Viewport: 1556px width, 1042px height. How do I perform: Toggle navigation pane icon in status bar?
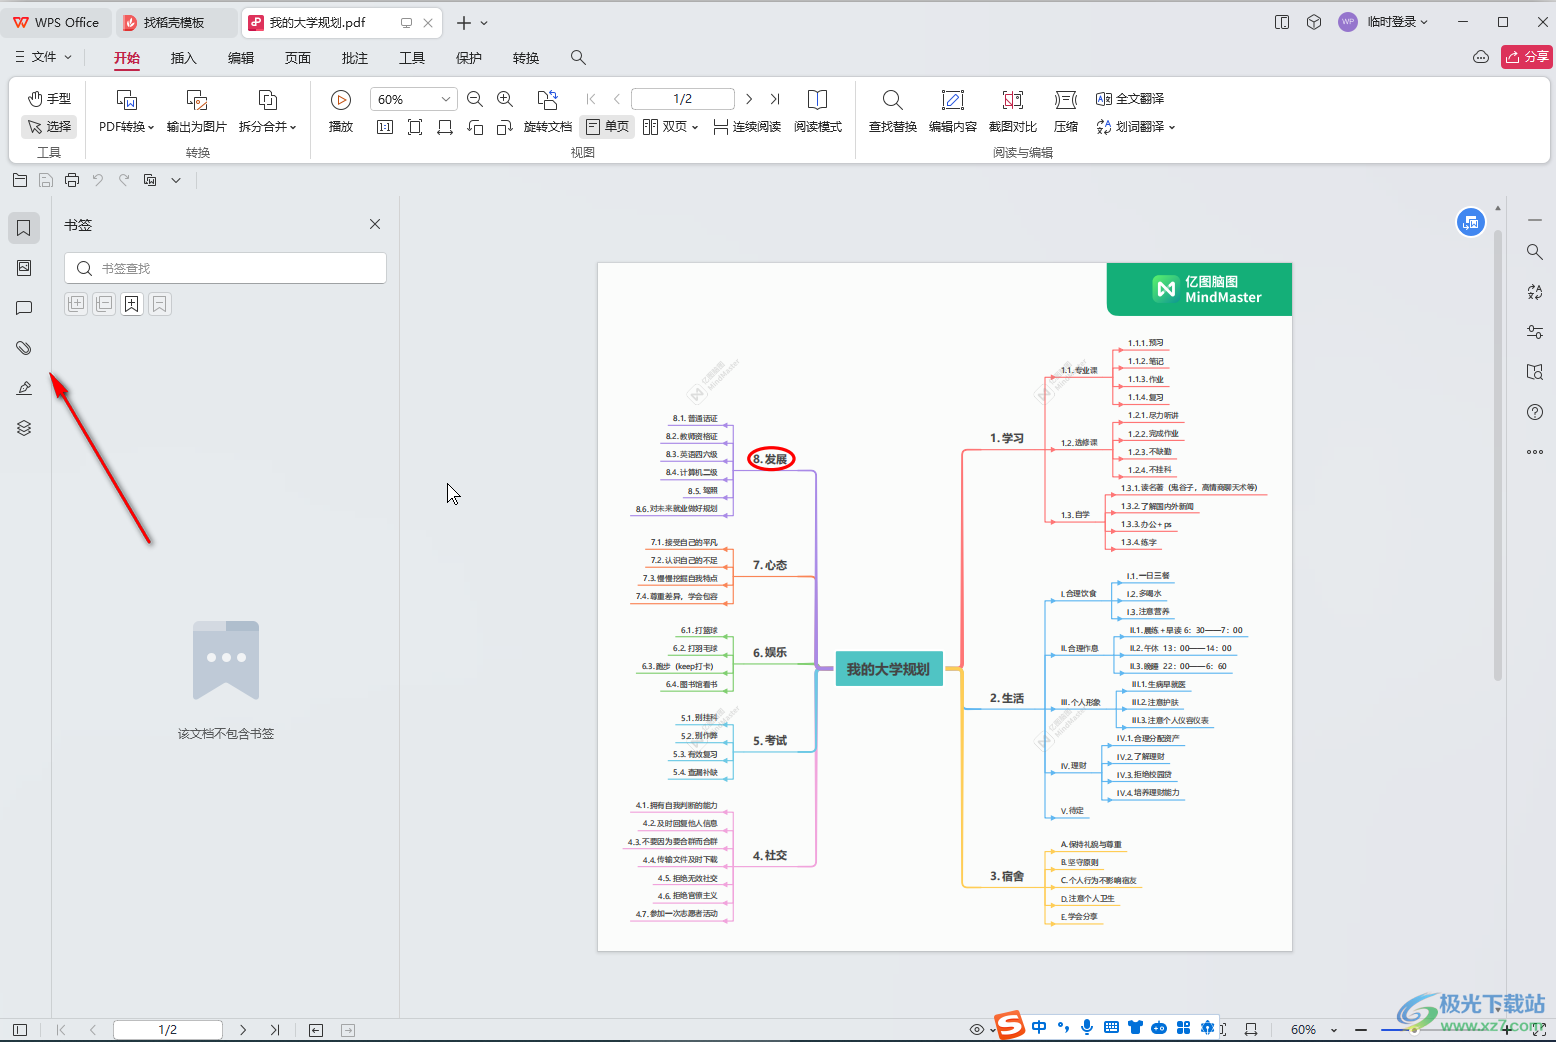tap(19, 1030)
